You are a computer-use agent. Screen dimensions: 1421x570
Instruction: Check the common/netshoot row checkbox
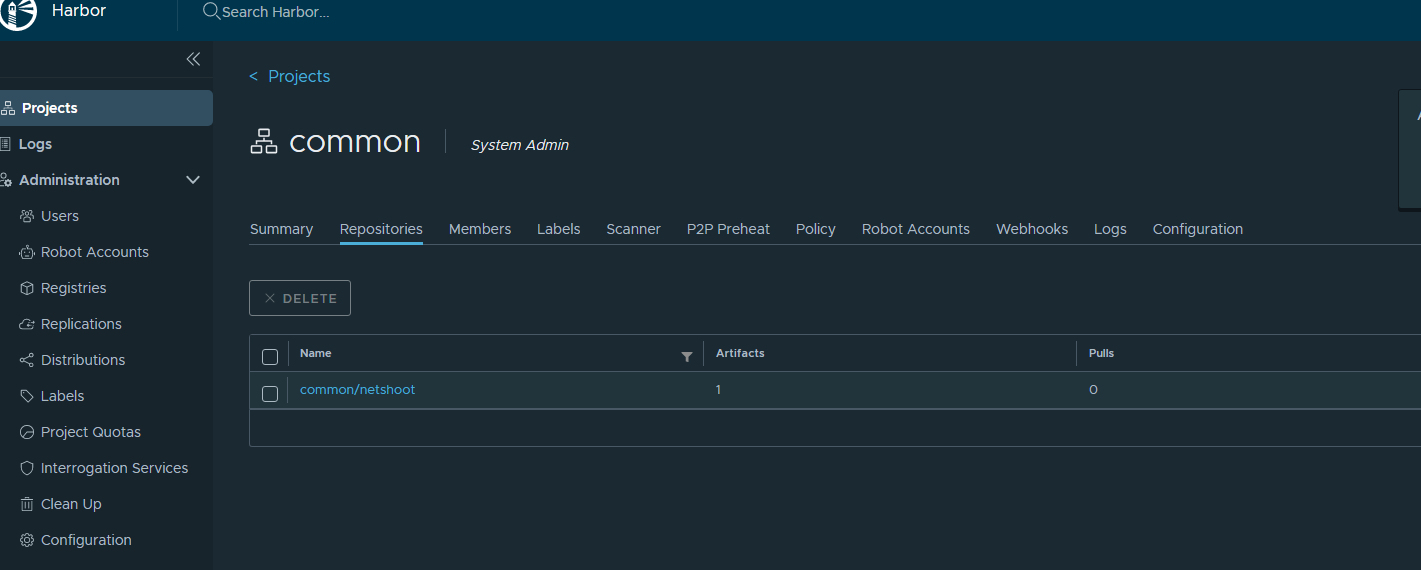pyautogui.click(x=270, y=393)
